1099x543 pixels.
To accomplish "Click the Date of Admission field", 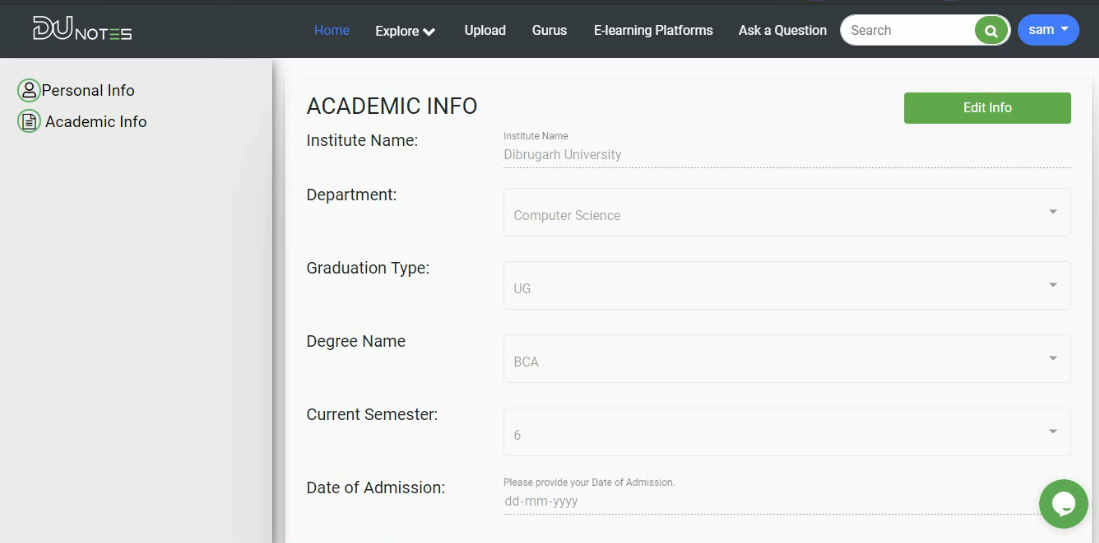I will [x=786, y=501].
